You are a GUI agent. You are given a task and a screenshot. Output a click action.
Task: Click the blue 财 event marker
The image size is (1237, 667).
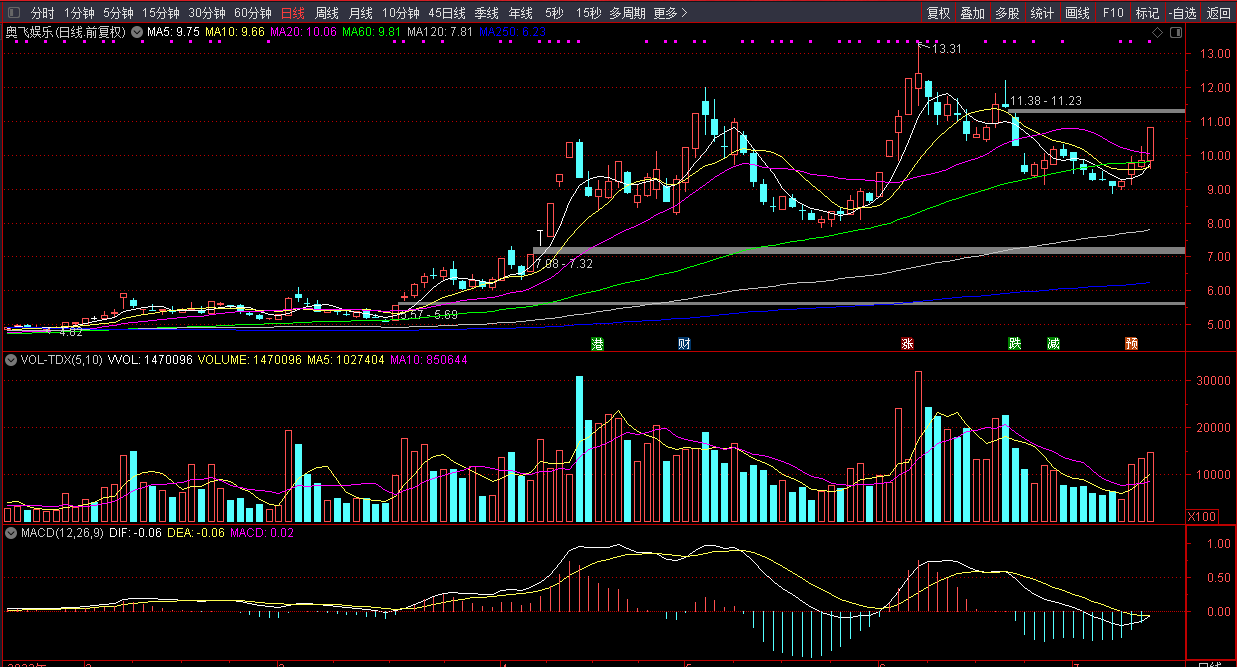684,344
